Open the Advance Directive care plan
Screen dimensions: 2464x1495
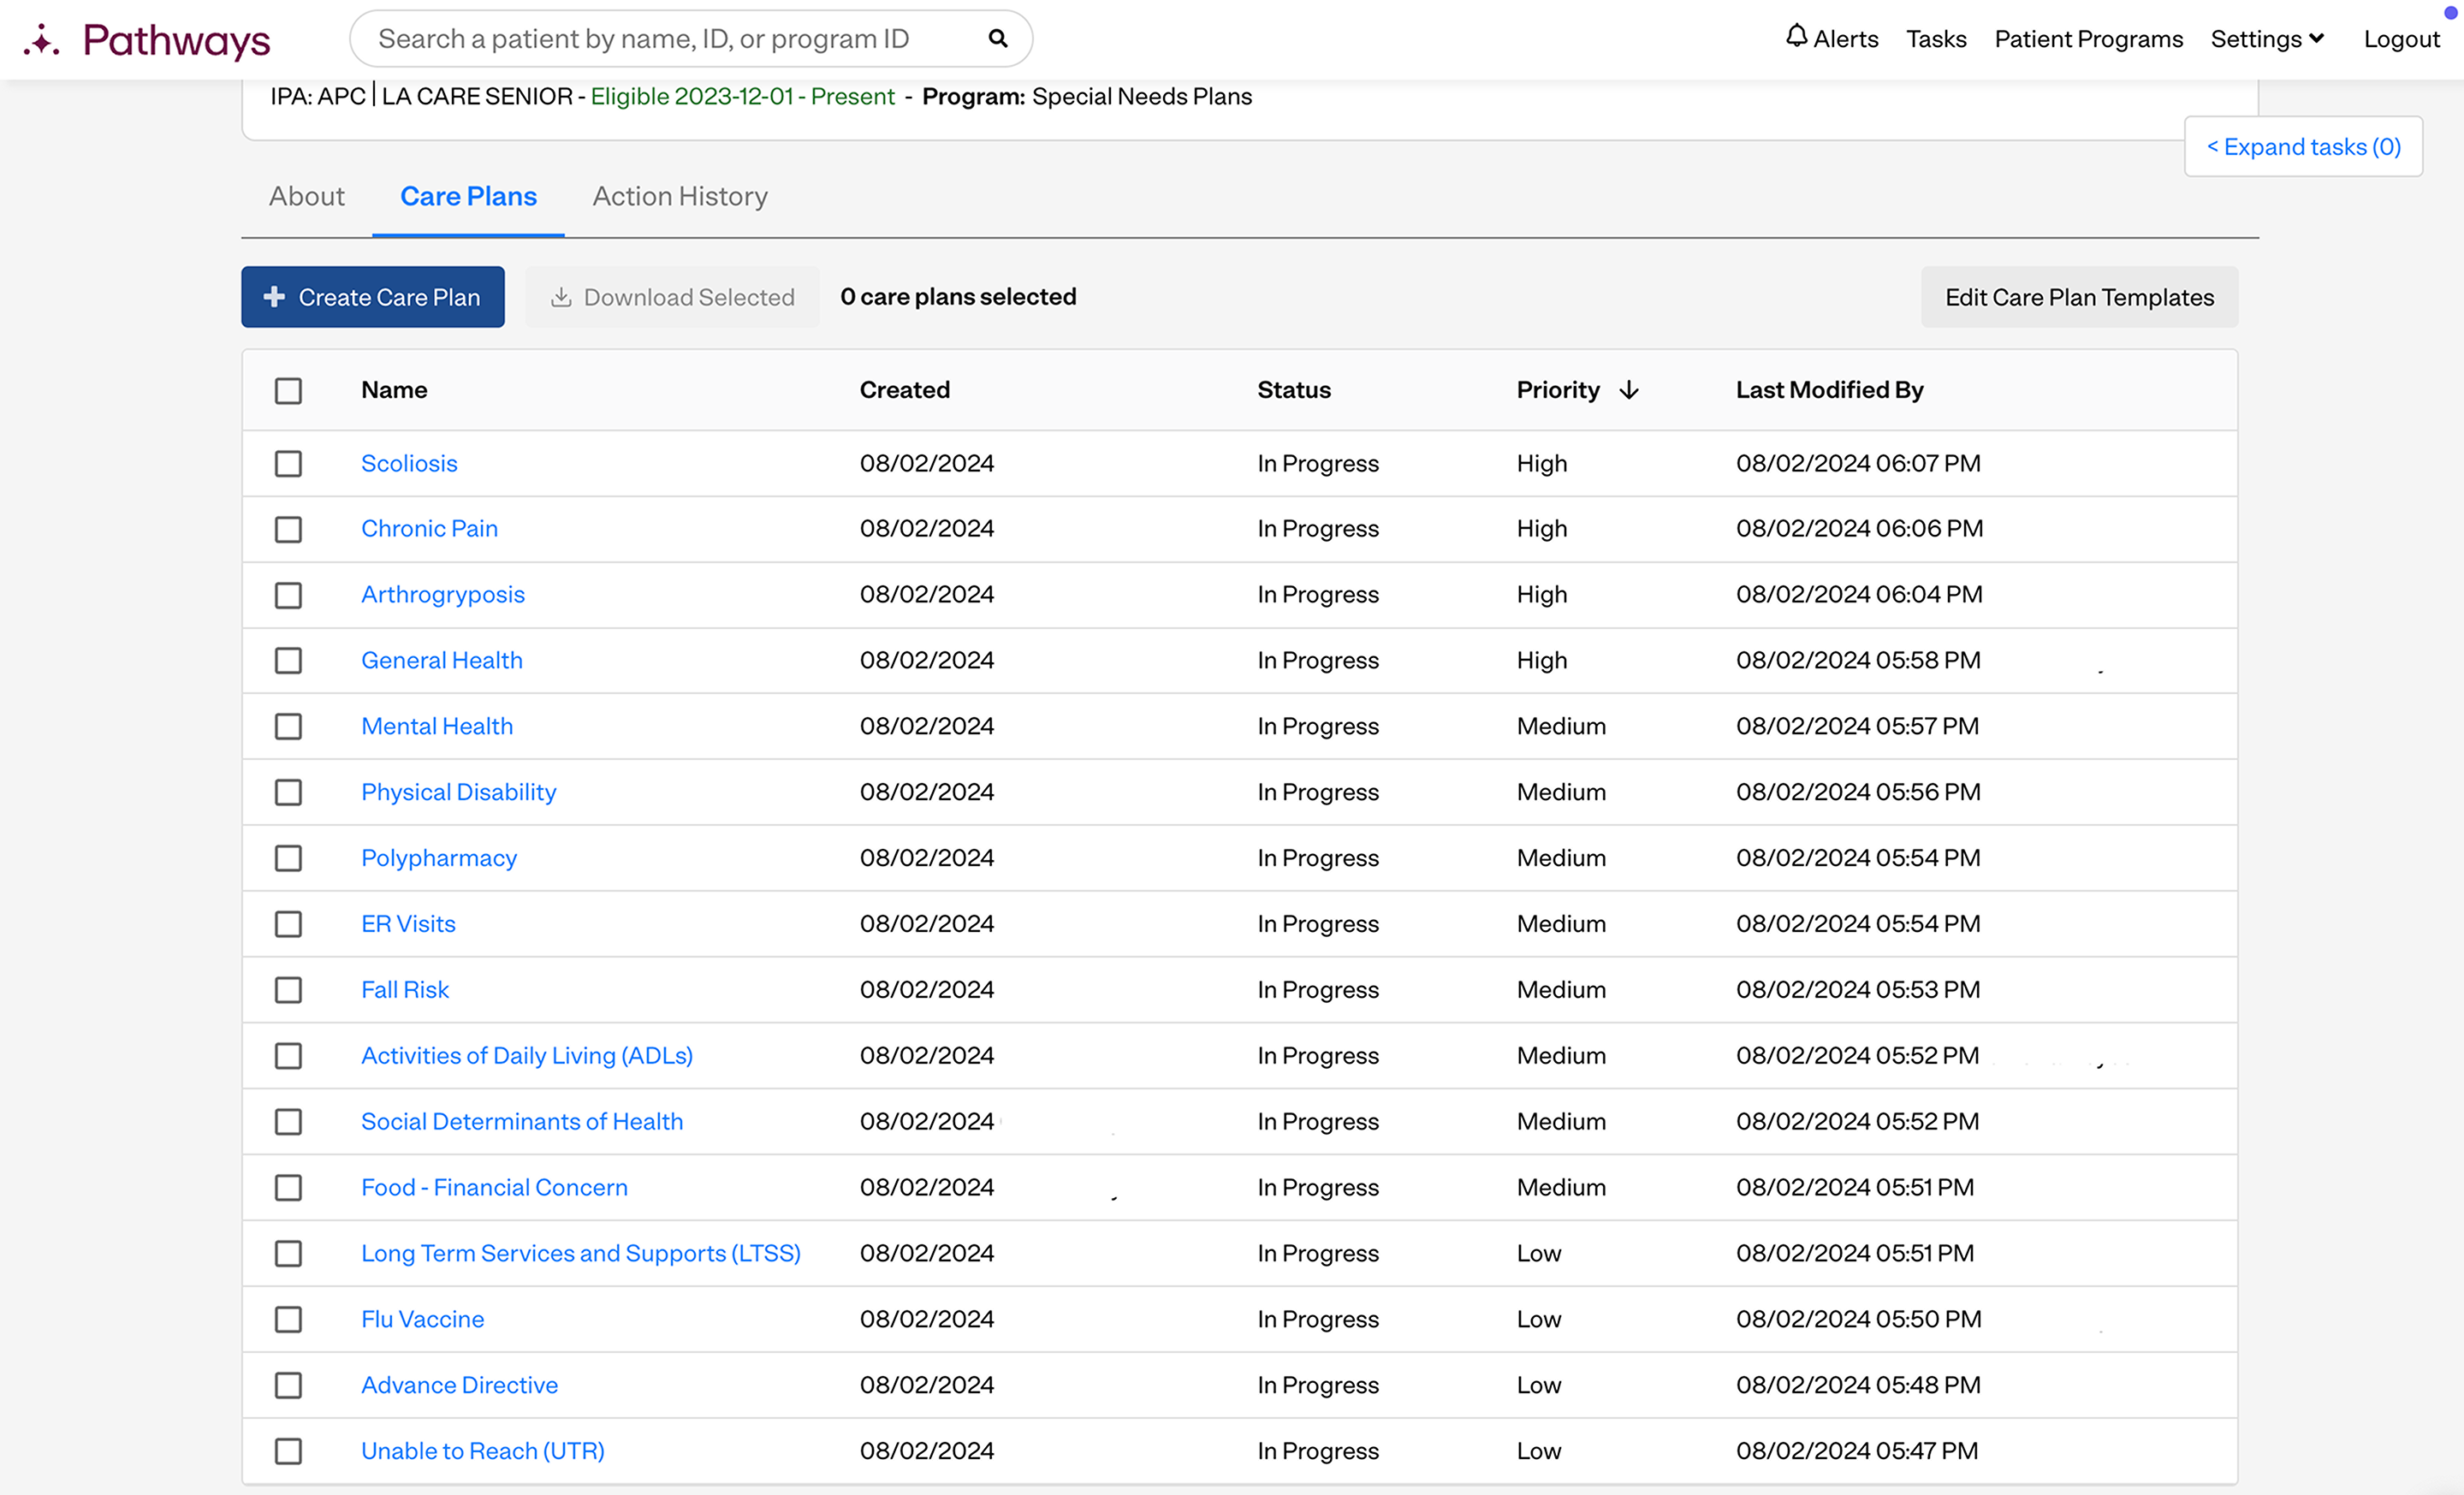coord(460,1385)
